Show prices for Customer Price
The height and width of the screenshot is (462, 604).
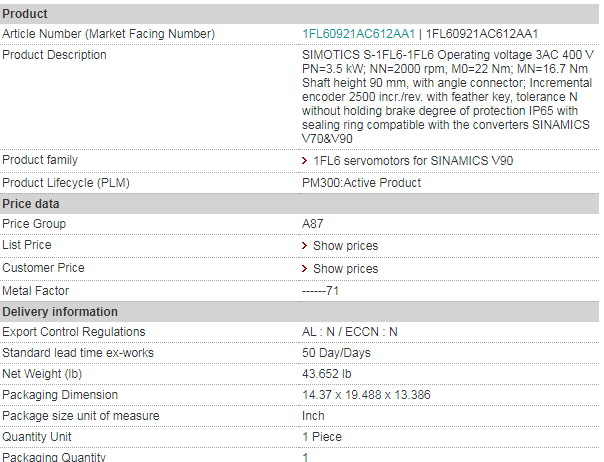[x=346, y=269]
